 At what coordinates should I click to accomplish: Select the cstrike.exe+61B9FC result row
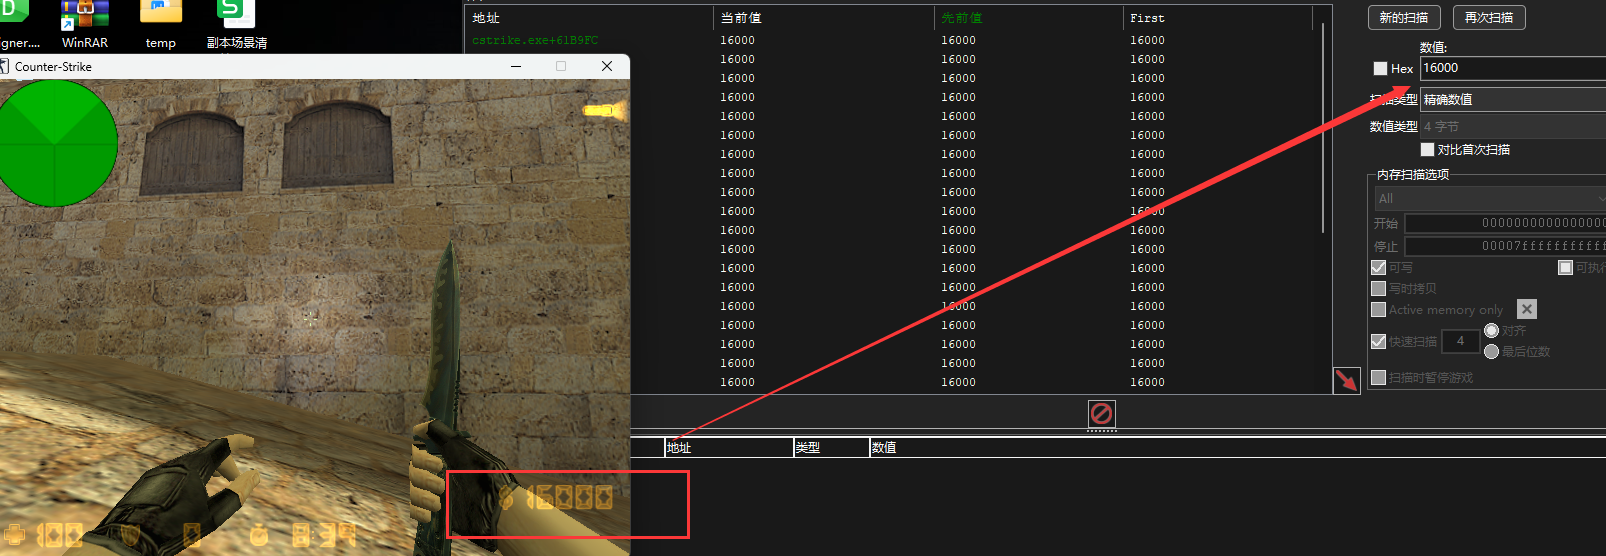click(890, 40)
